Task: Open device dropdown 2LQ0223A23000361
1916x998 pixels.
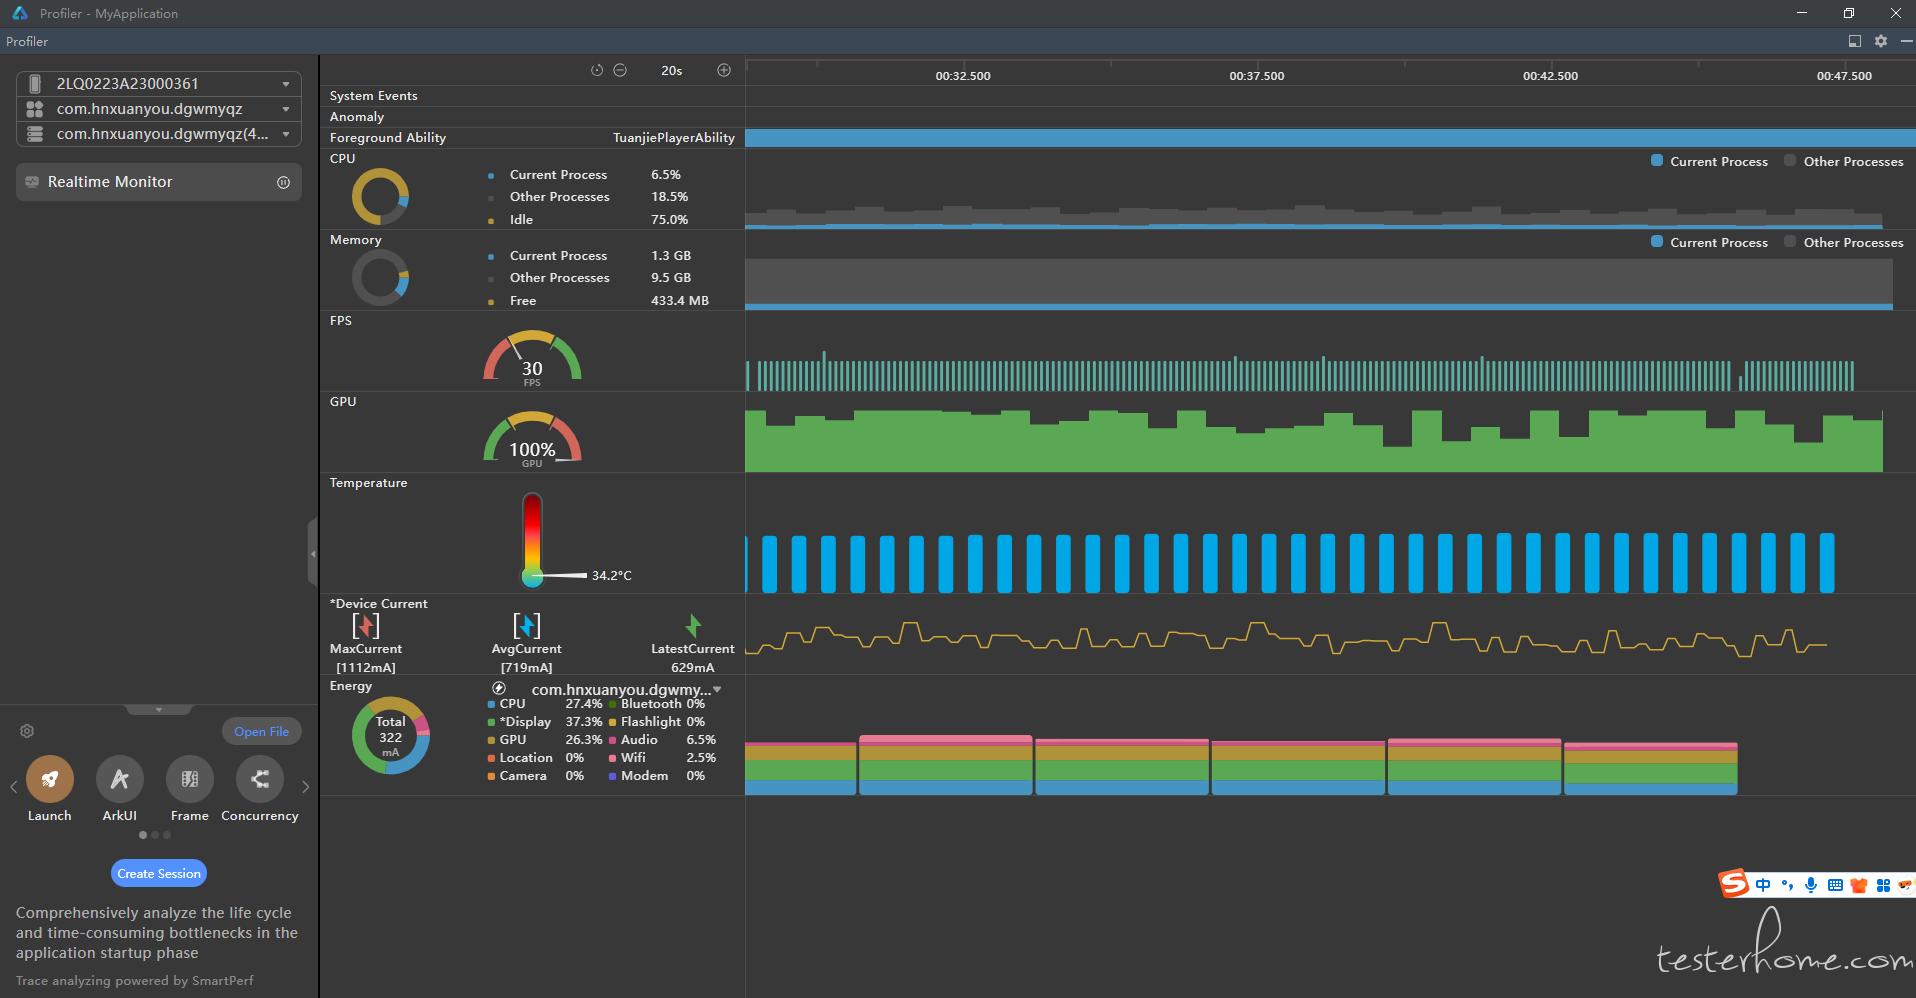Action: pyautogui.click(x=159, y=83)
